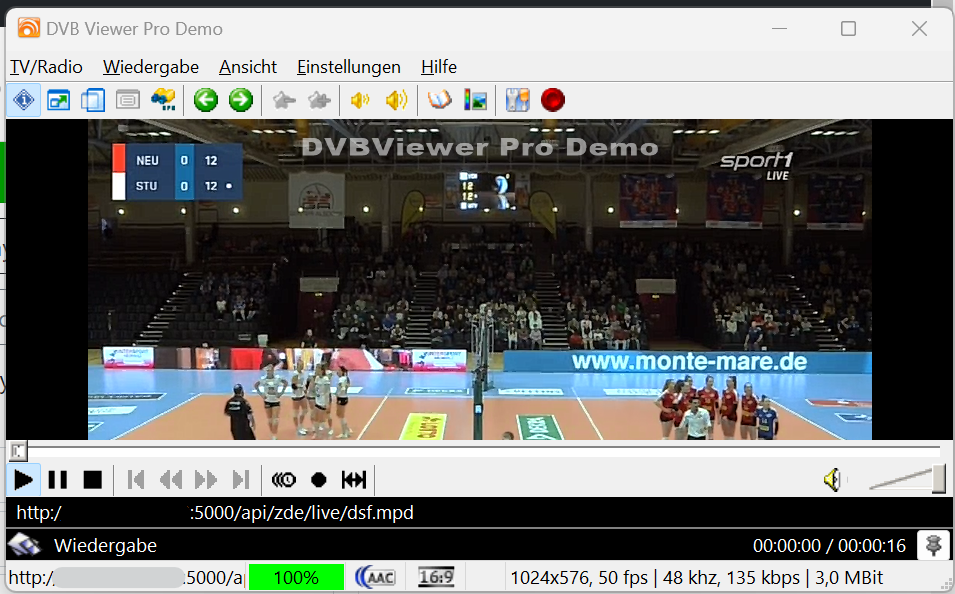The height and width of the screenshot is (594, 955).
Task: Click the video display area
Action: pyautogui.click(x=480, y=280)
